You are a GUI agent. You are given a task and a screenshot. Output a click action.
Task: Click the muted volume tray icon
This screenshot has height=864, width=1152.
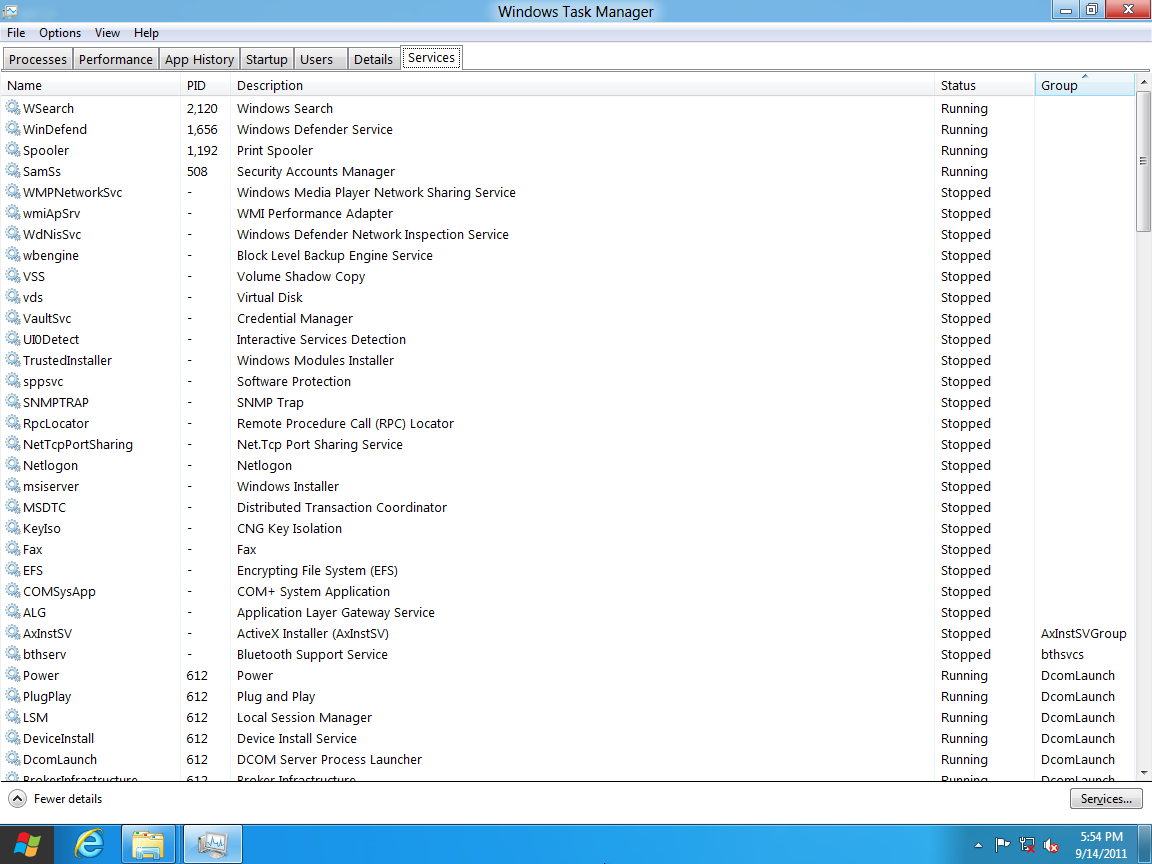tap(1051, 846)
